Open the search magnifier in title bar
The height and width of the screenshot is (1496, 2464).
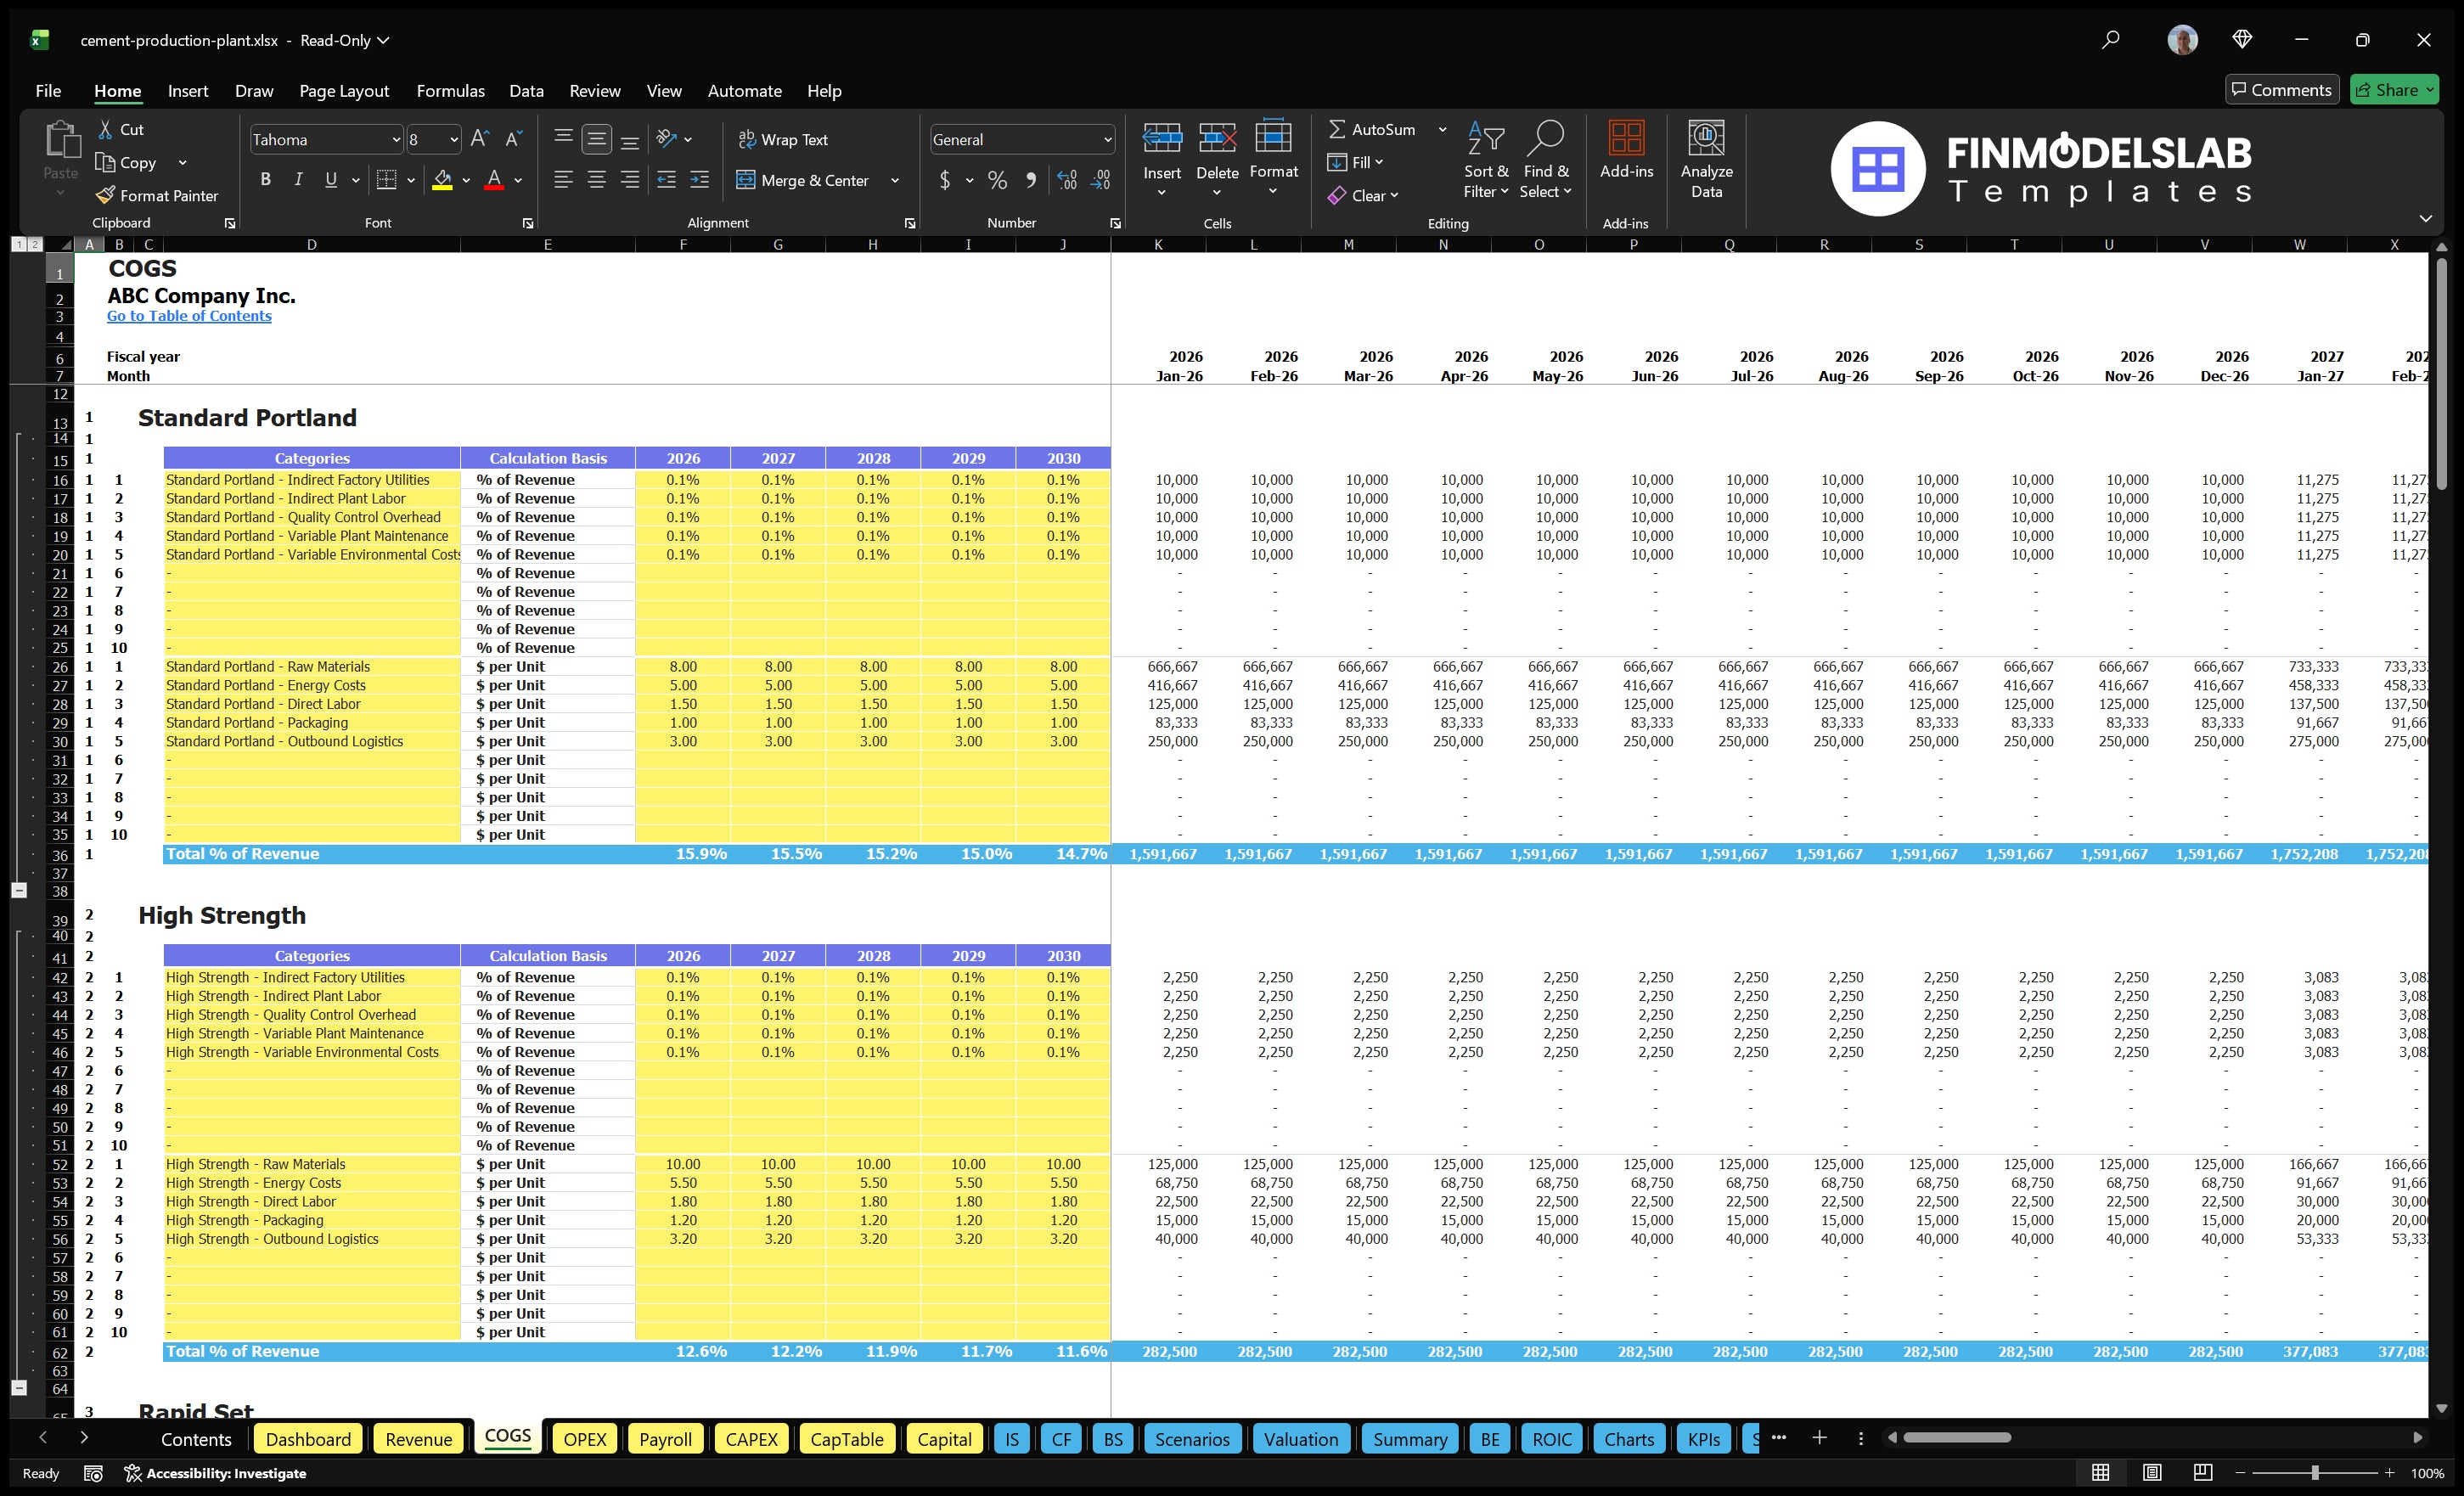point(2110,40)
